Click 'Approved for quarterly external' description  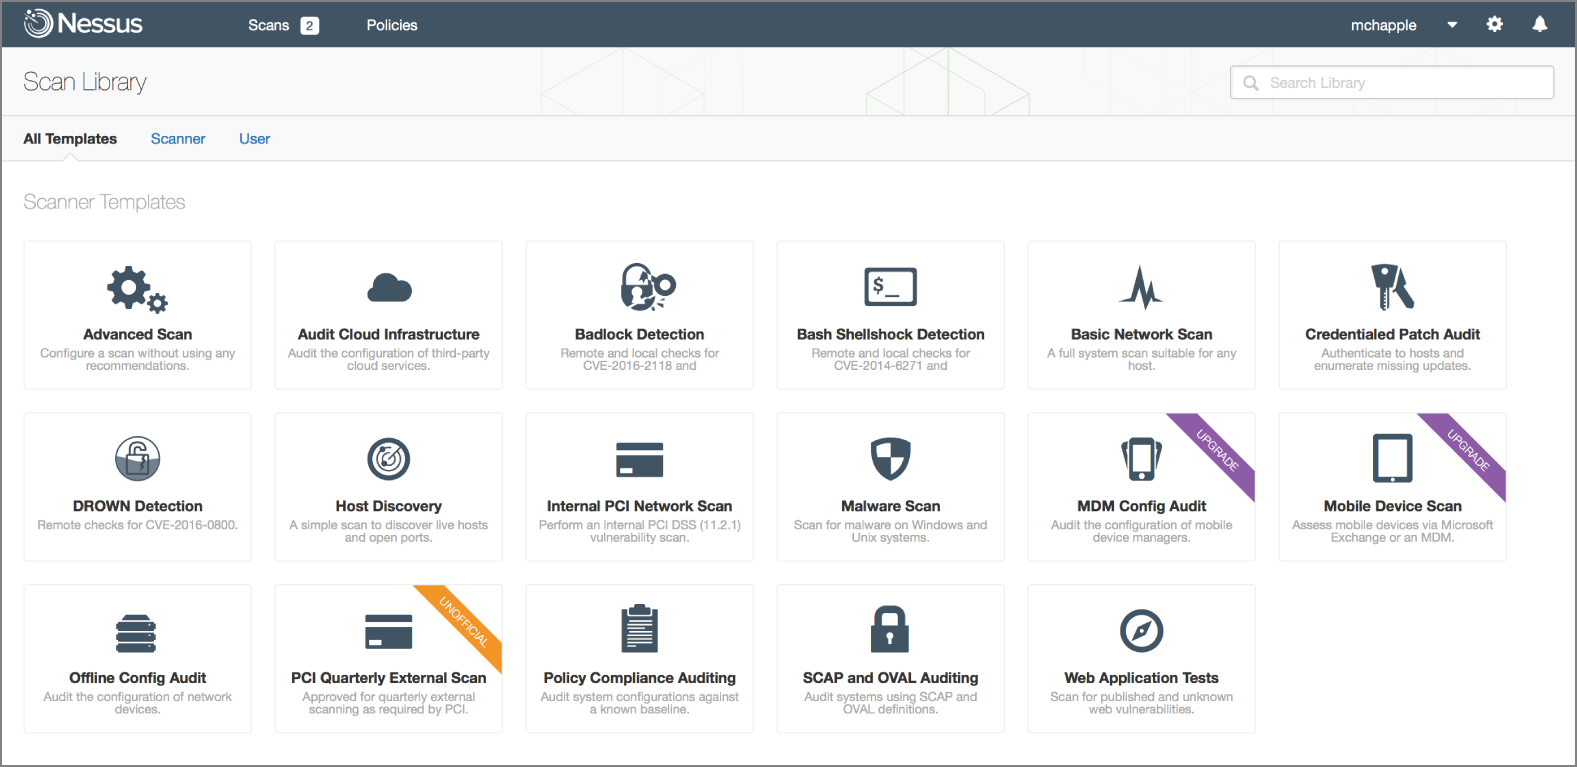389,703
